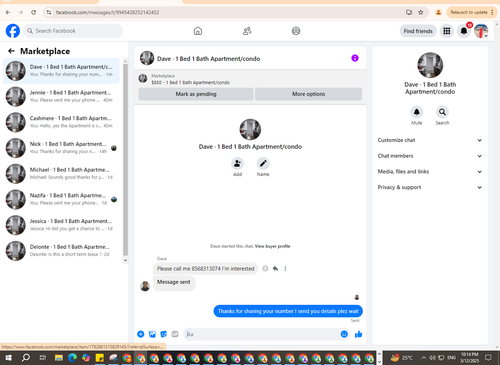Open the Michael apartment conversation
The width and height of the screenshot is (500, 365).
[61, 173]
